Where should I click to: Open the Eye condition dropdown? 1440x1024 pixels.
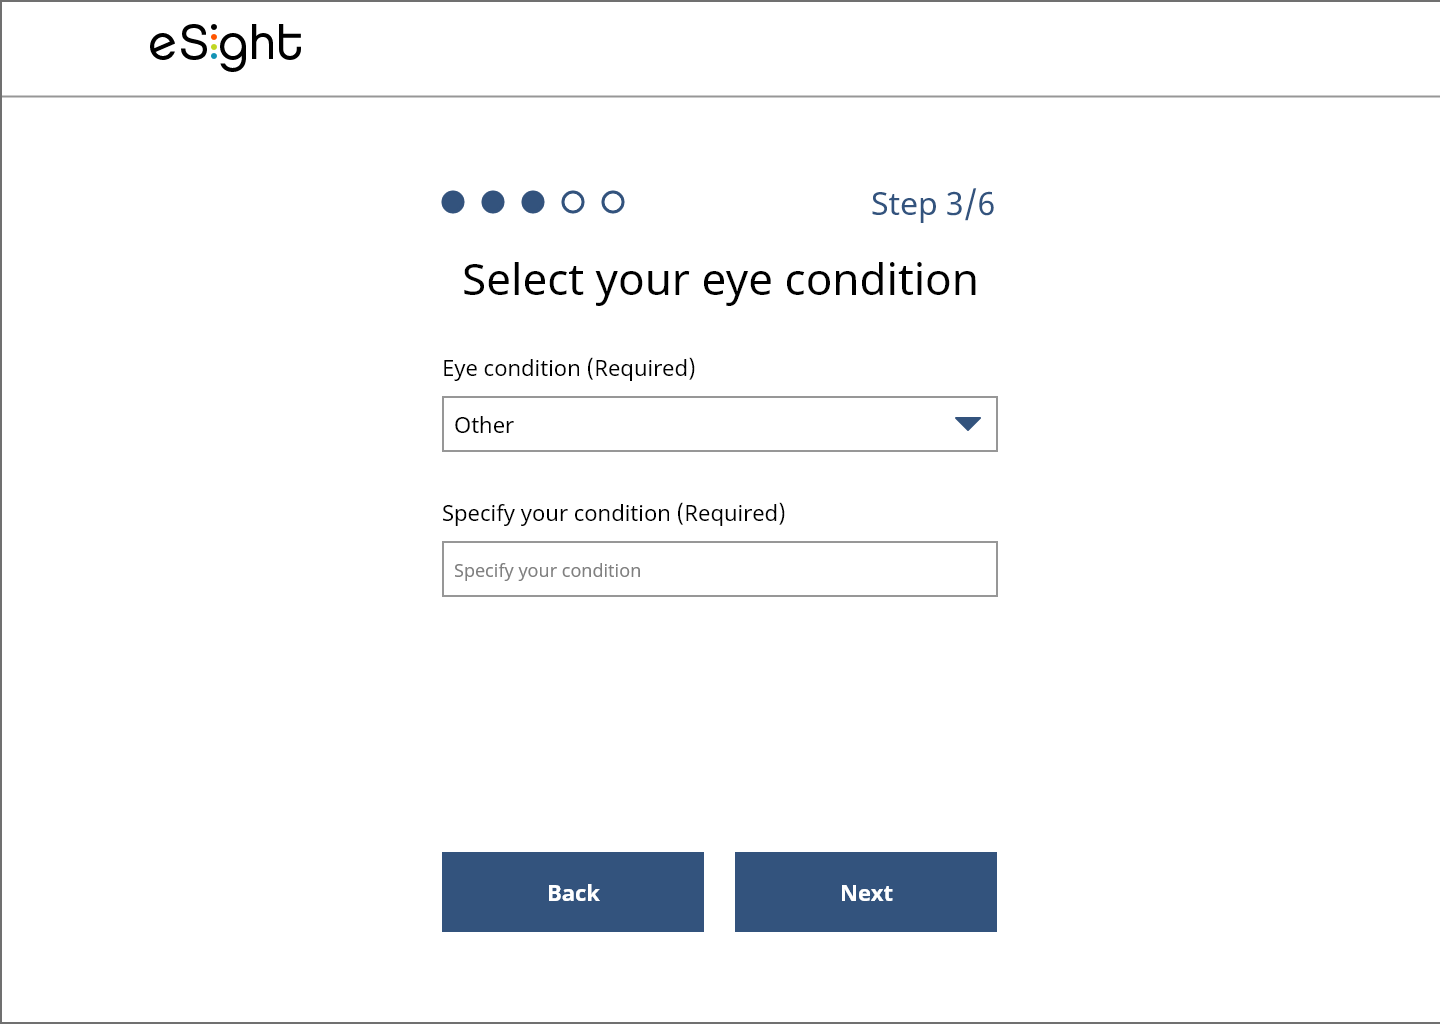[720, 424]
